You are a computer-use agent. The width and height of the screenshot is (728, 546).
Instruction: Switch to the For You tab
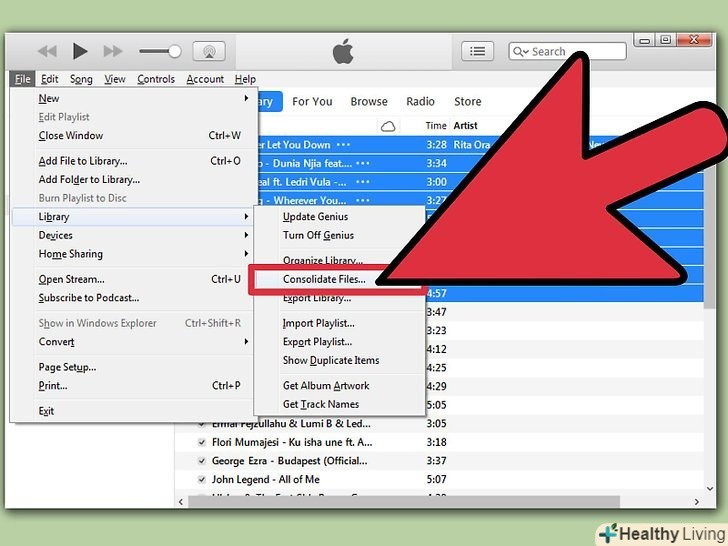tap(312, 102)
